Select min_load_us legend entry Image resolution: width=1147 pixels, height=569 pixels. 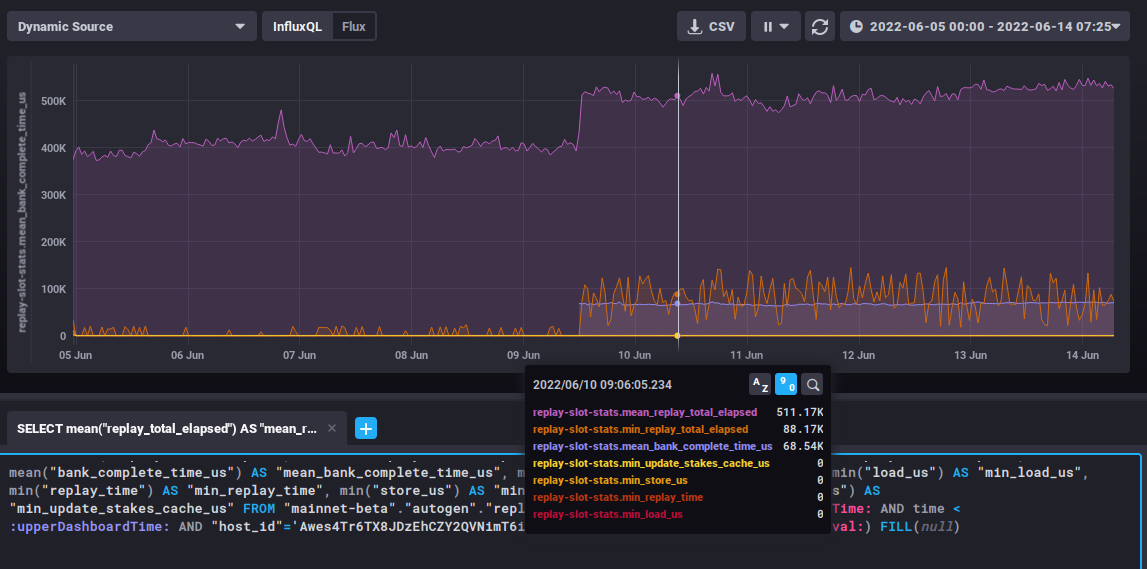coord(608,514)
